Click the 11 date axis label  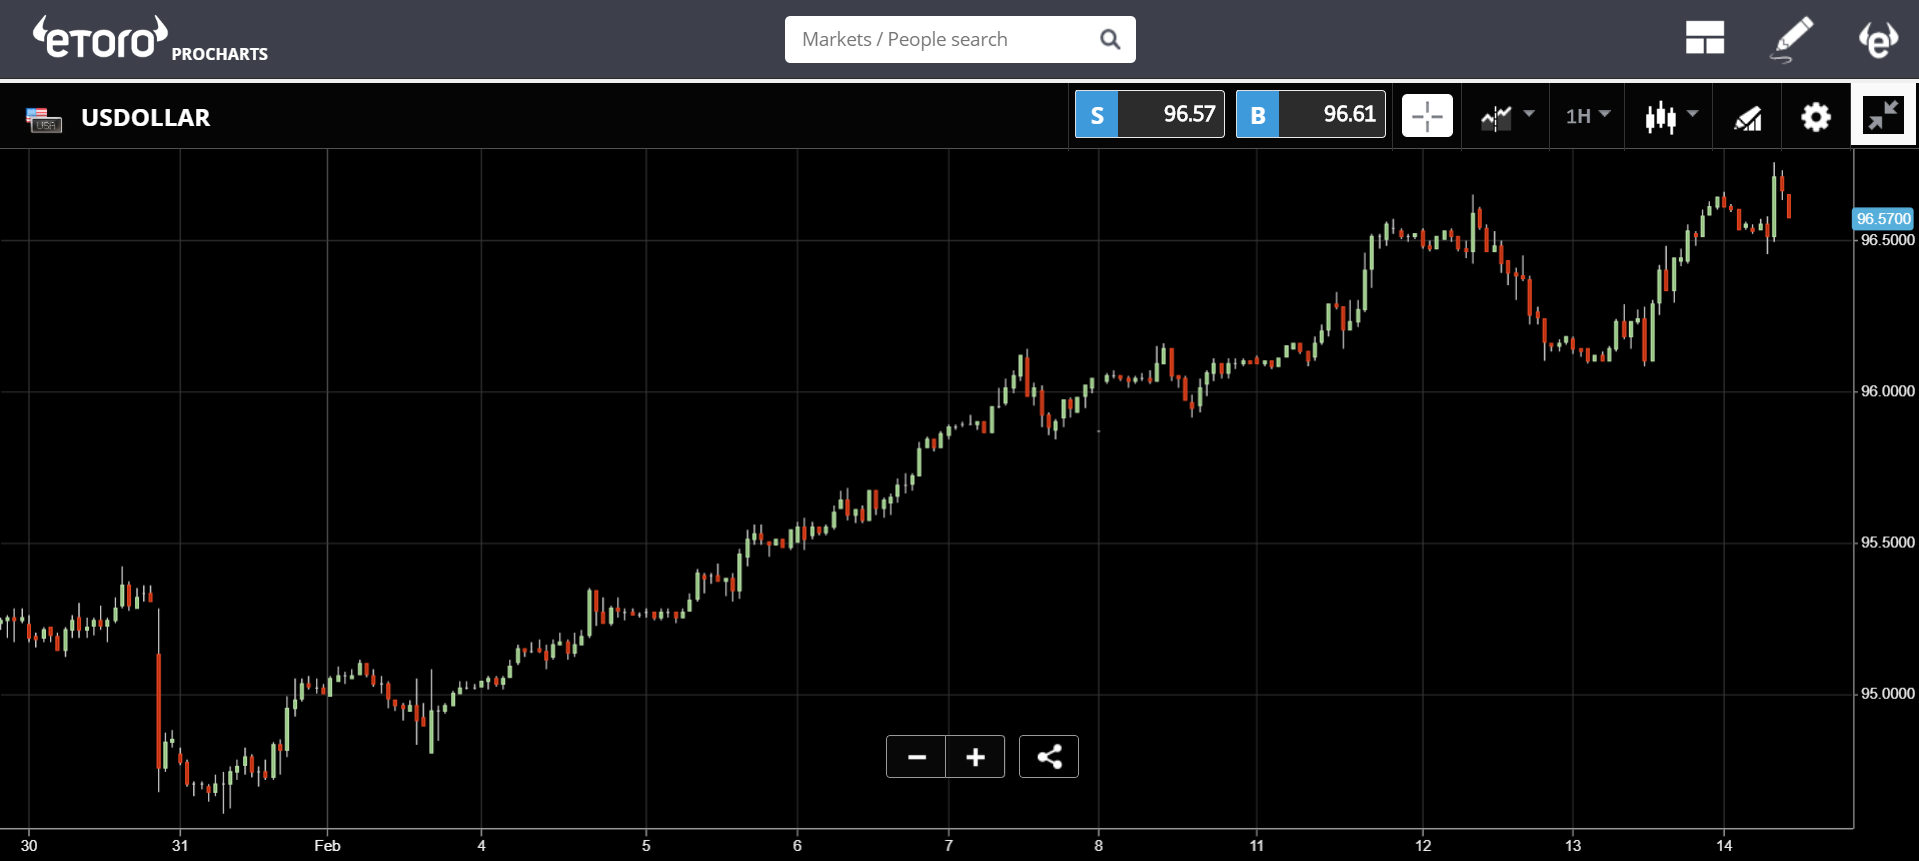point(1257,846)
